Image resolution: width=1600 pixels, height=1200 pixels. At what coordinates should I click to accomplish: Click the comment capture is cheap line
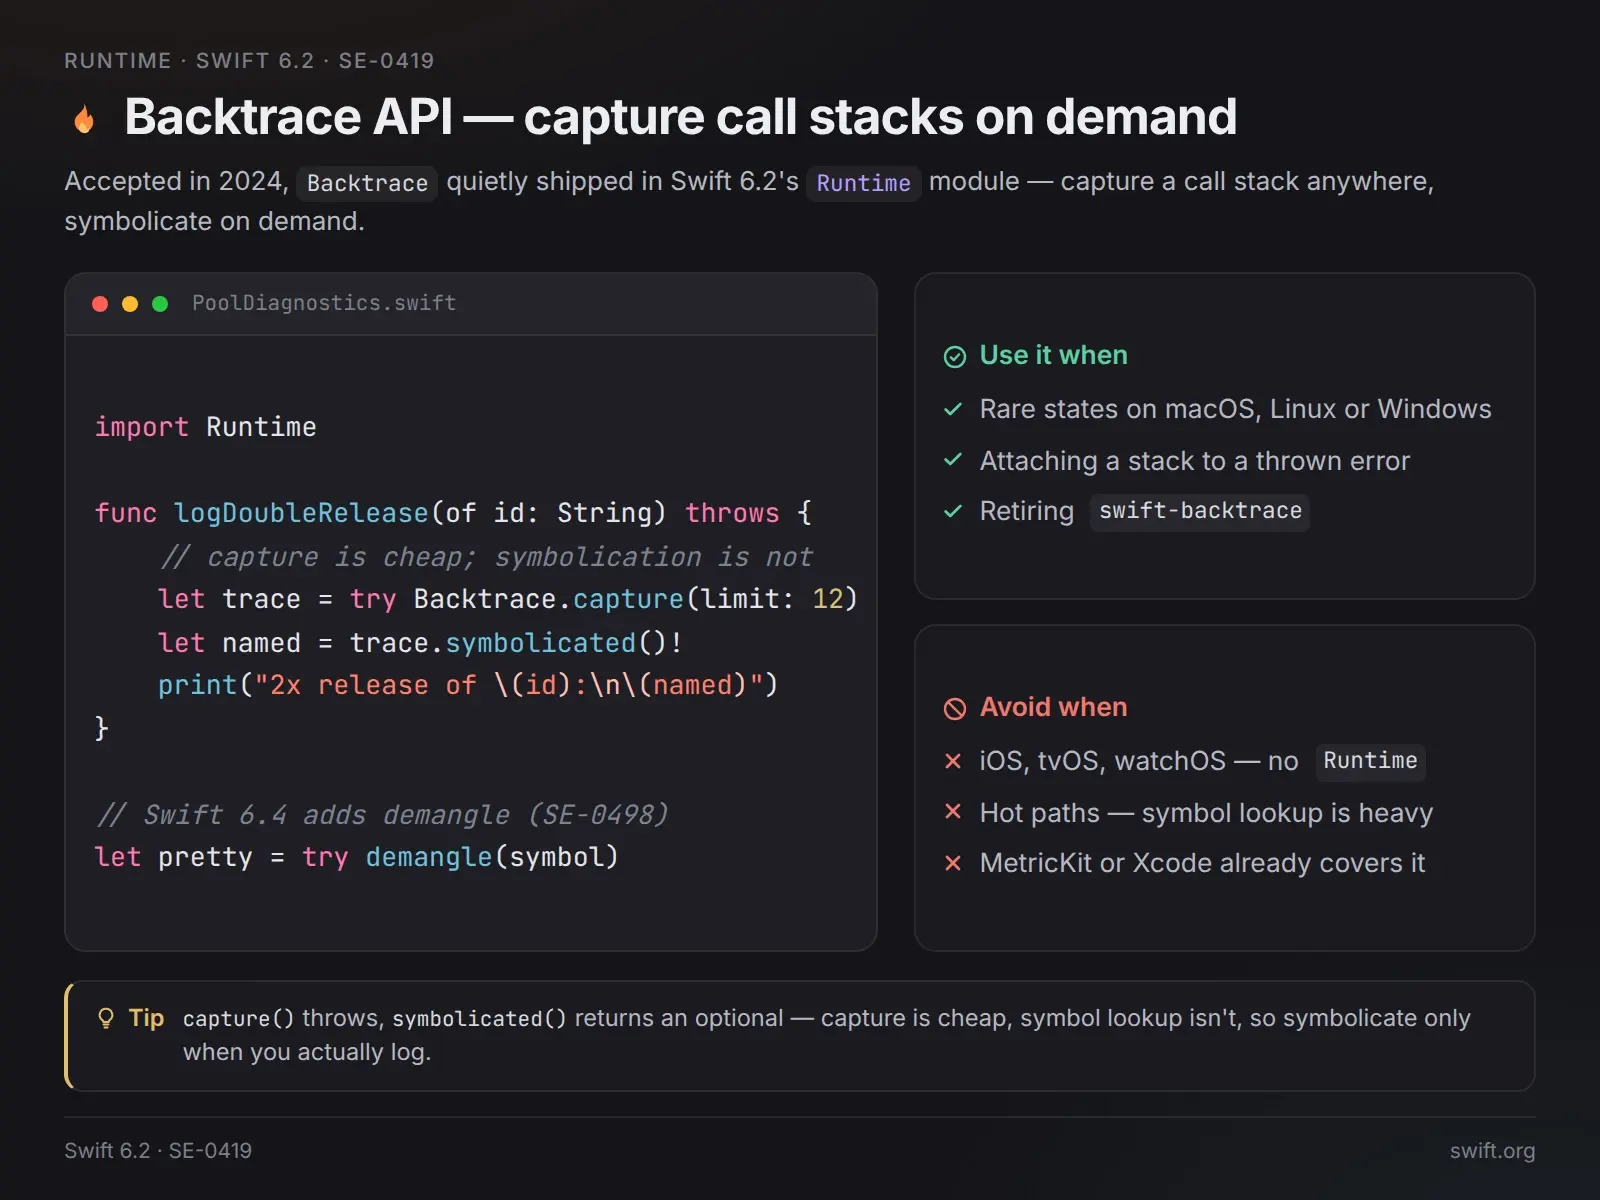tap(486, 557)
